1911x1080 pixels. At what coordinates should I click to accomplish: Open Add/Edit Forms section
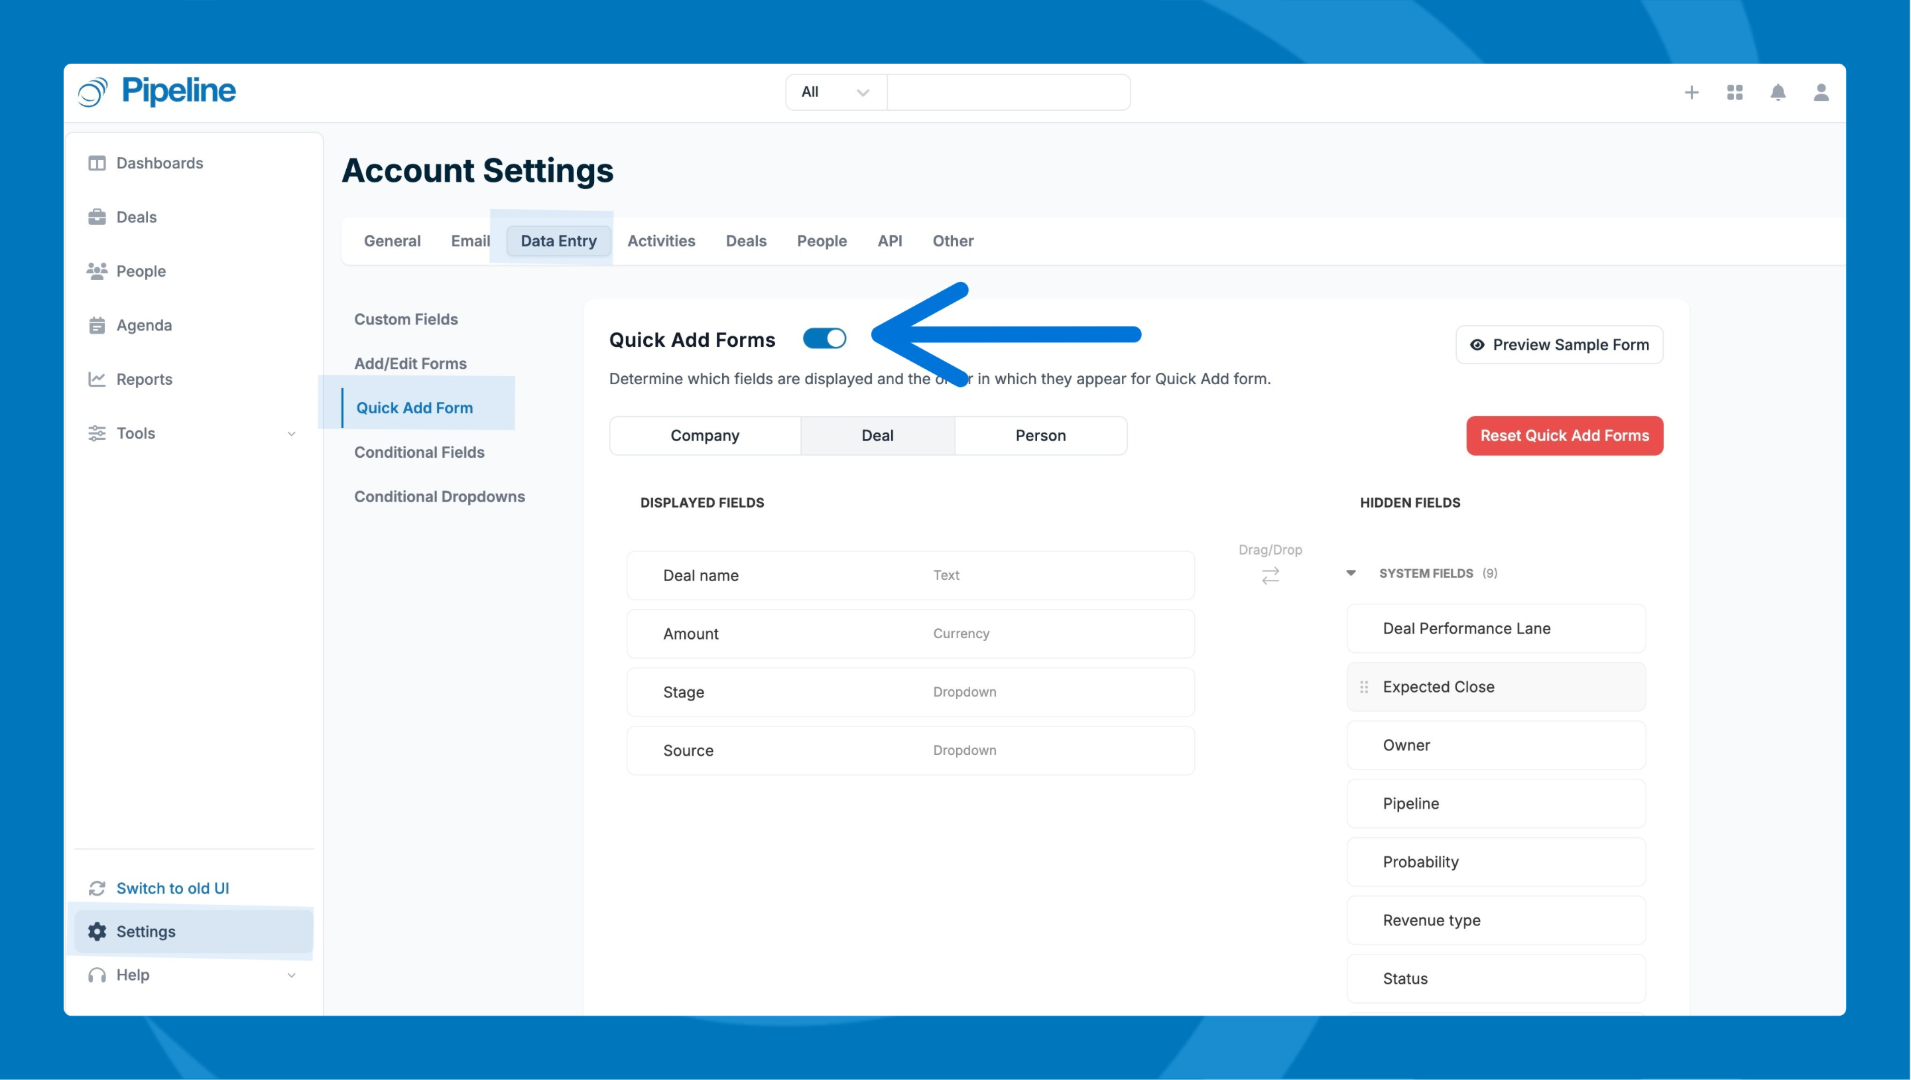[410, 364]
